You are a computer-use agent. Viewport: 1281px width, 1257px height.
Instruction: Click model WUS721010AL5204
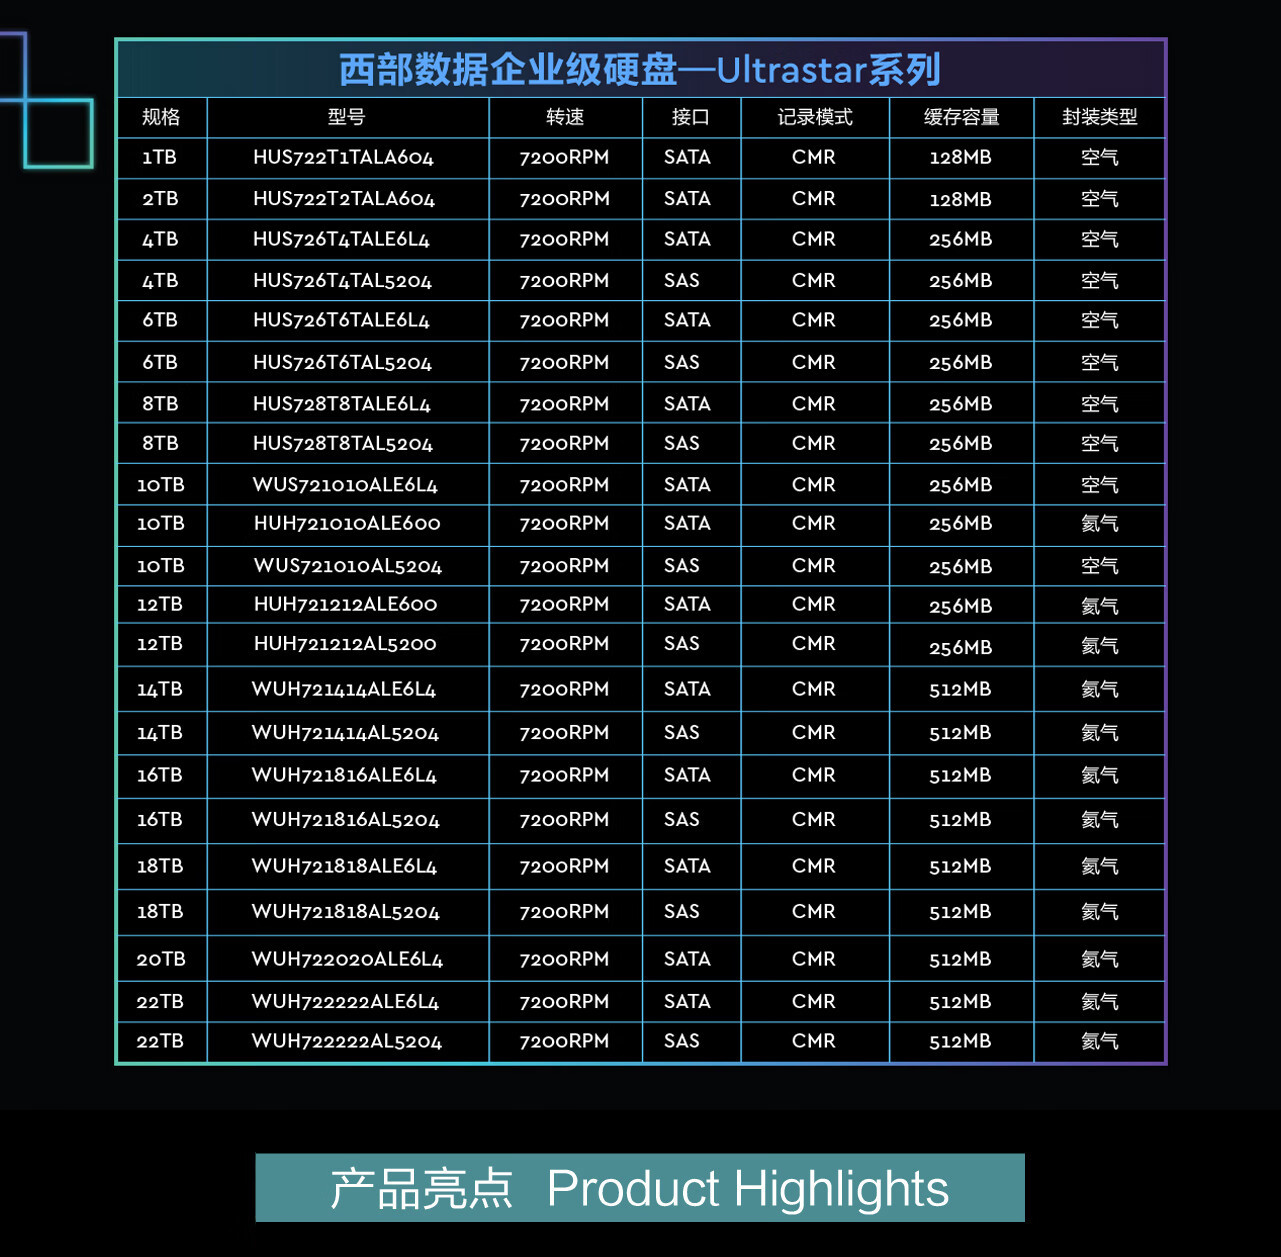tap(348, 566)
